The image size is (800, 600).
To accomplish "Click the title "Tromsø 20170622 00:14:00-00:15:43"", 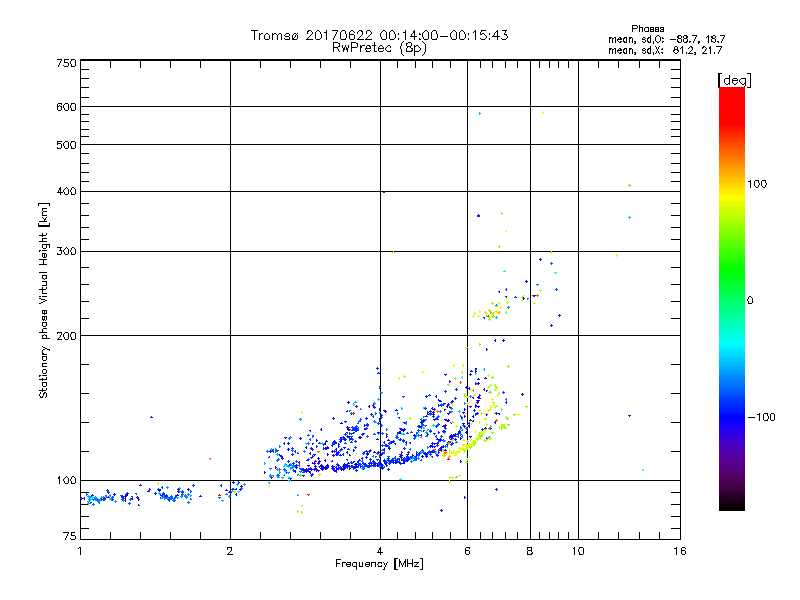I will pos(379,35).
